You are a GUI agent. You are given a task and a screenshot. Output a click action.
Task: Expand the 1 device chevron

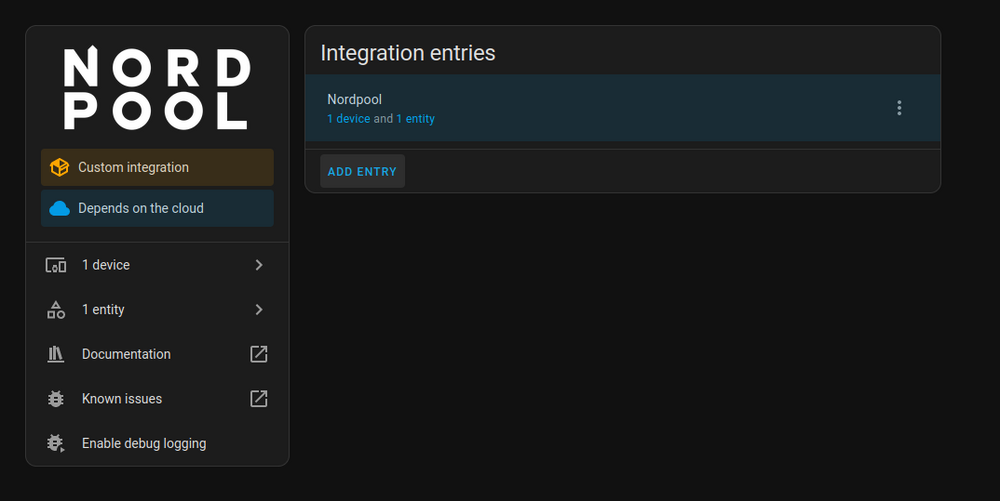click(x=259, y=265)
